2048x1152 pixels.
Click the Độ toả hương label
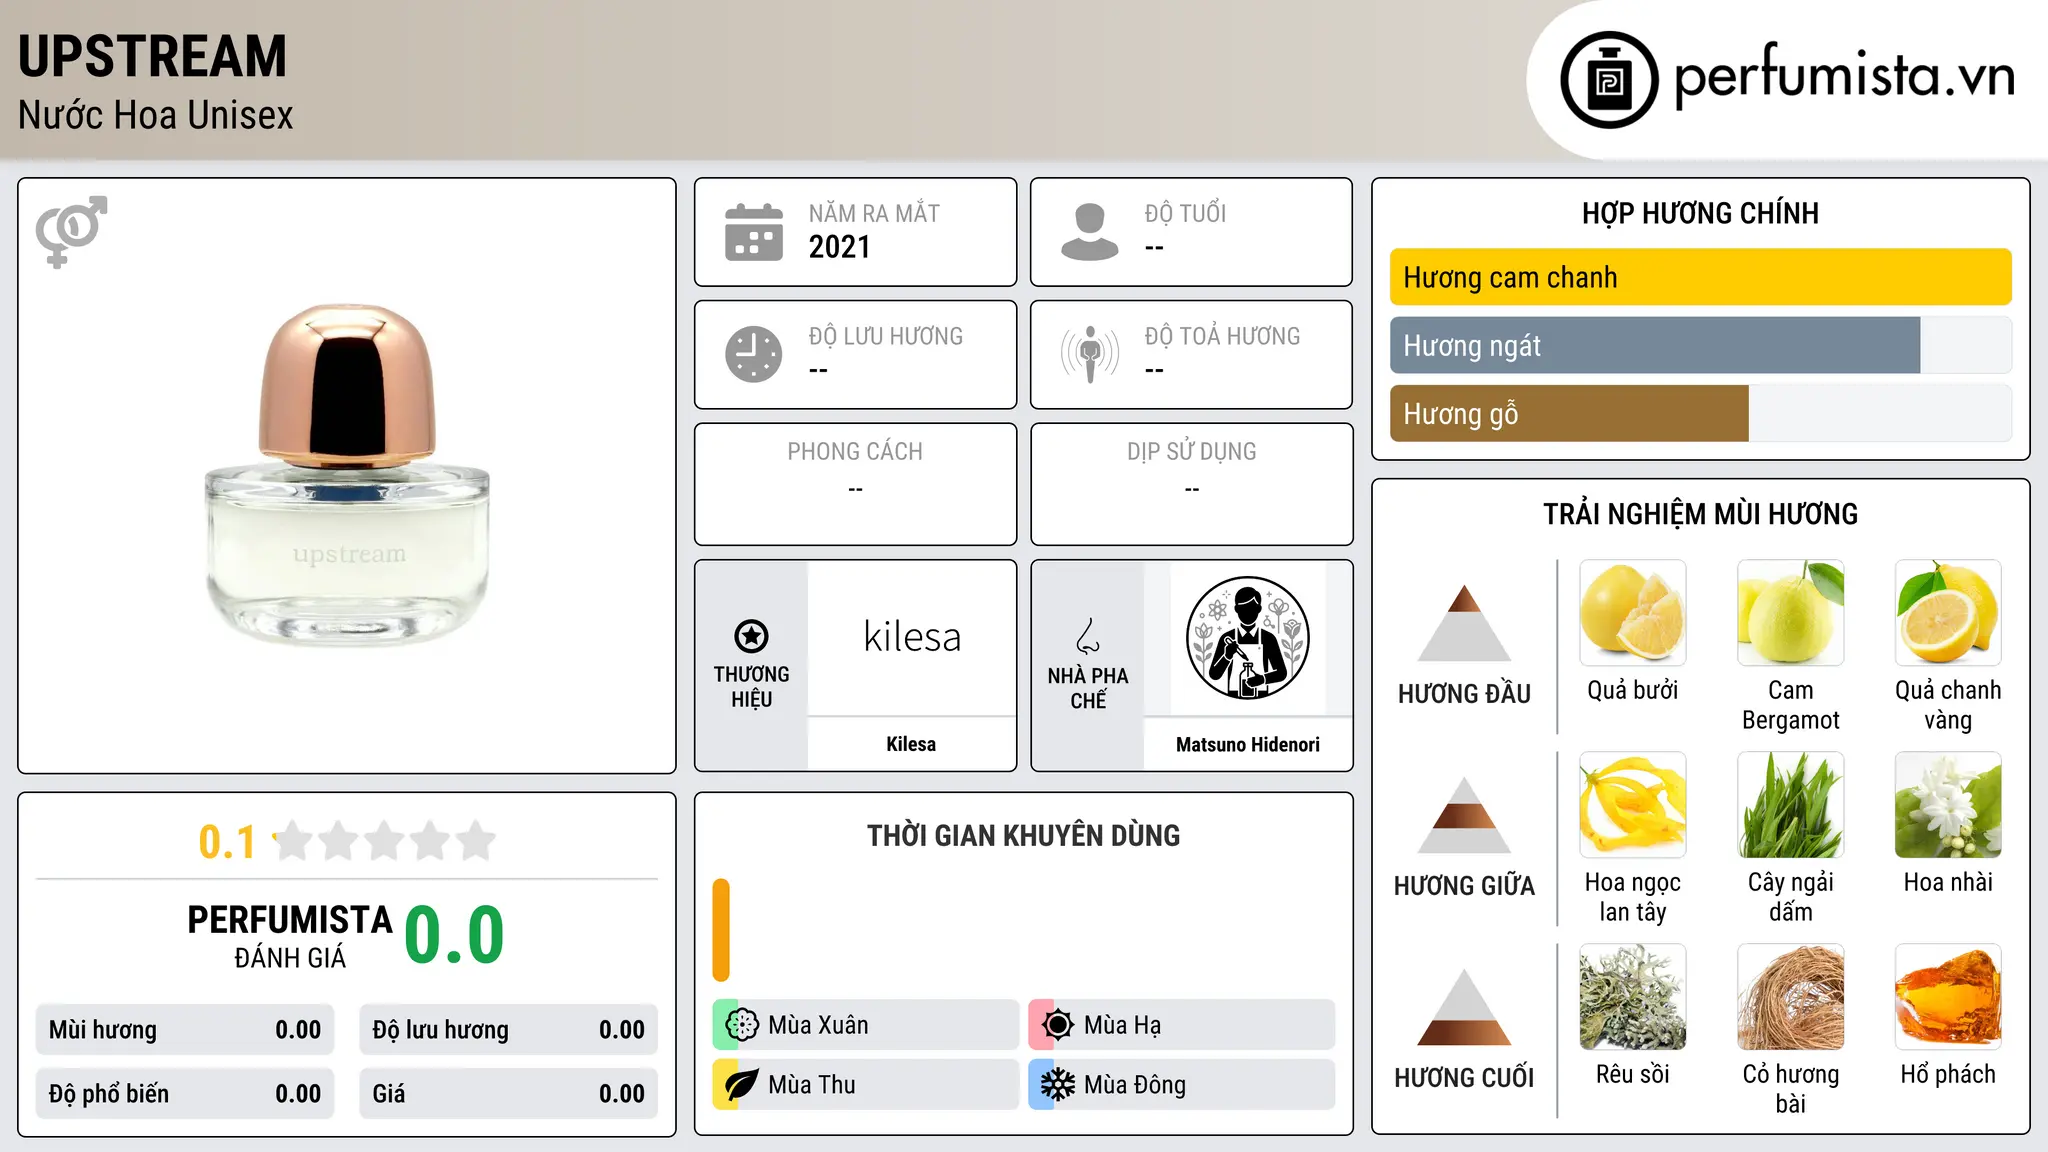[x=1223, y=336]
